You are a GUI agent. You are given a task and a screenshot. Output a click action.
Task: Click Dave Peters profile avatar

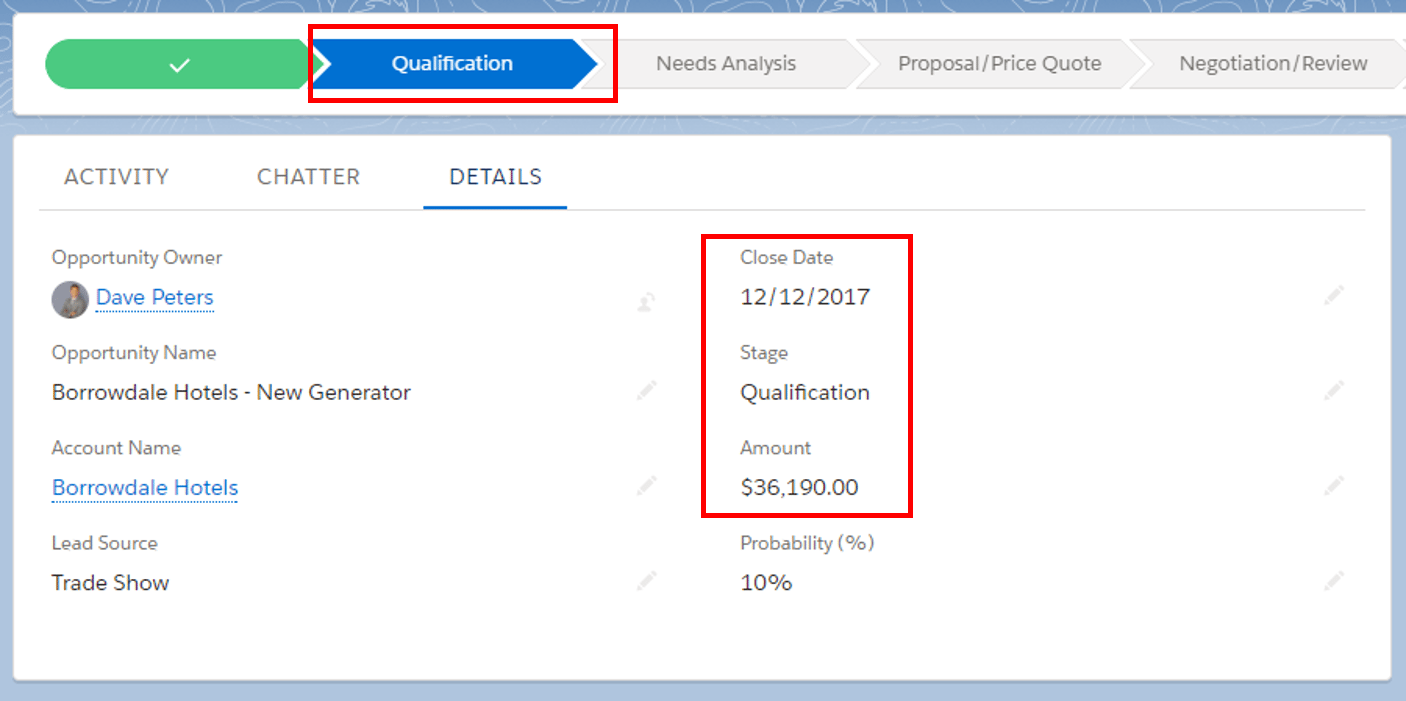70,299
